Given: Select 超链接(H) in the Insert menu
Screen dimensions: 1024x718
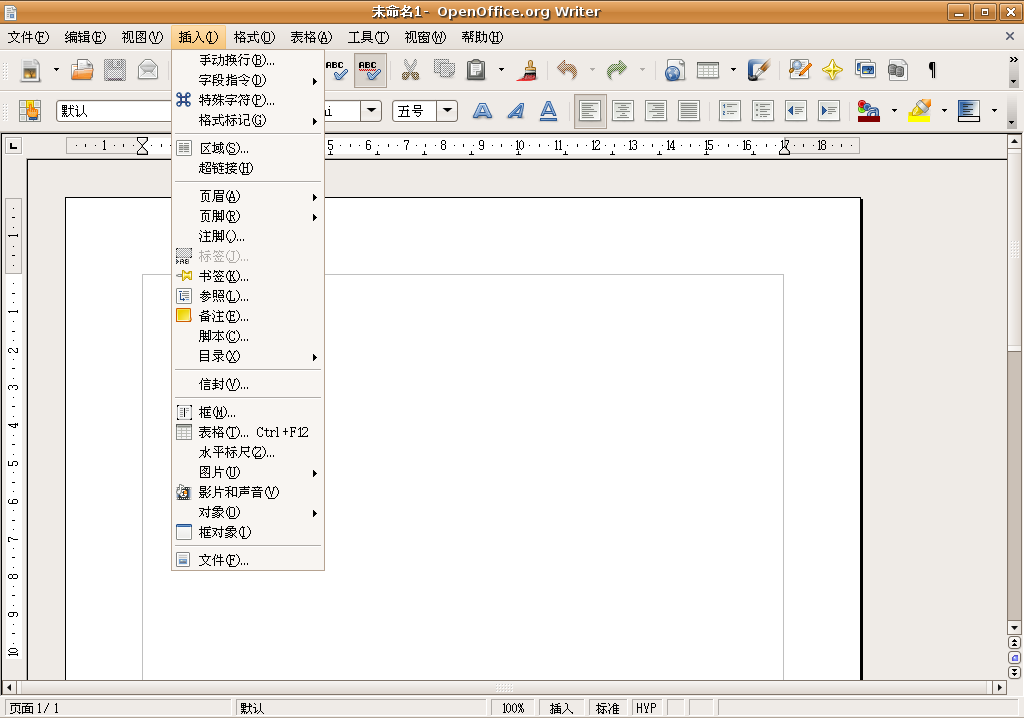Looking at the screenshot, I should [x=248, y=168].
